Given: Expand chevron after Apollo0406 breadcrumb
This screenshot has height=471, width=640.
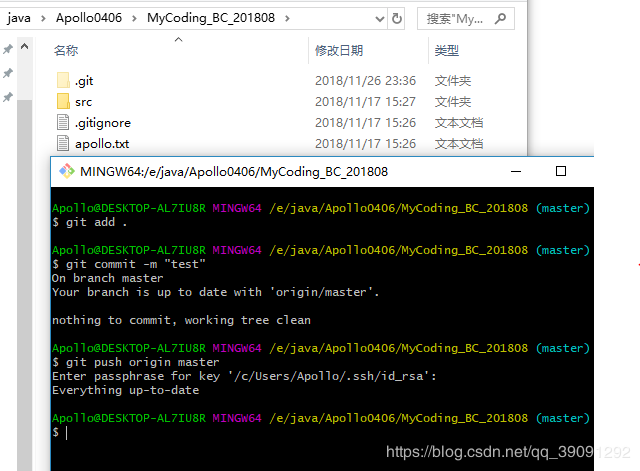Looking at the screenshot, I should 134,18.
